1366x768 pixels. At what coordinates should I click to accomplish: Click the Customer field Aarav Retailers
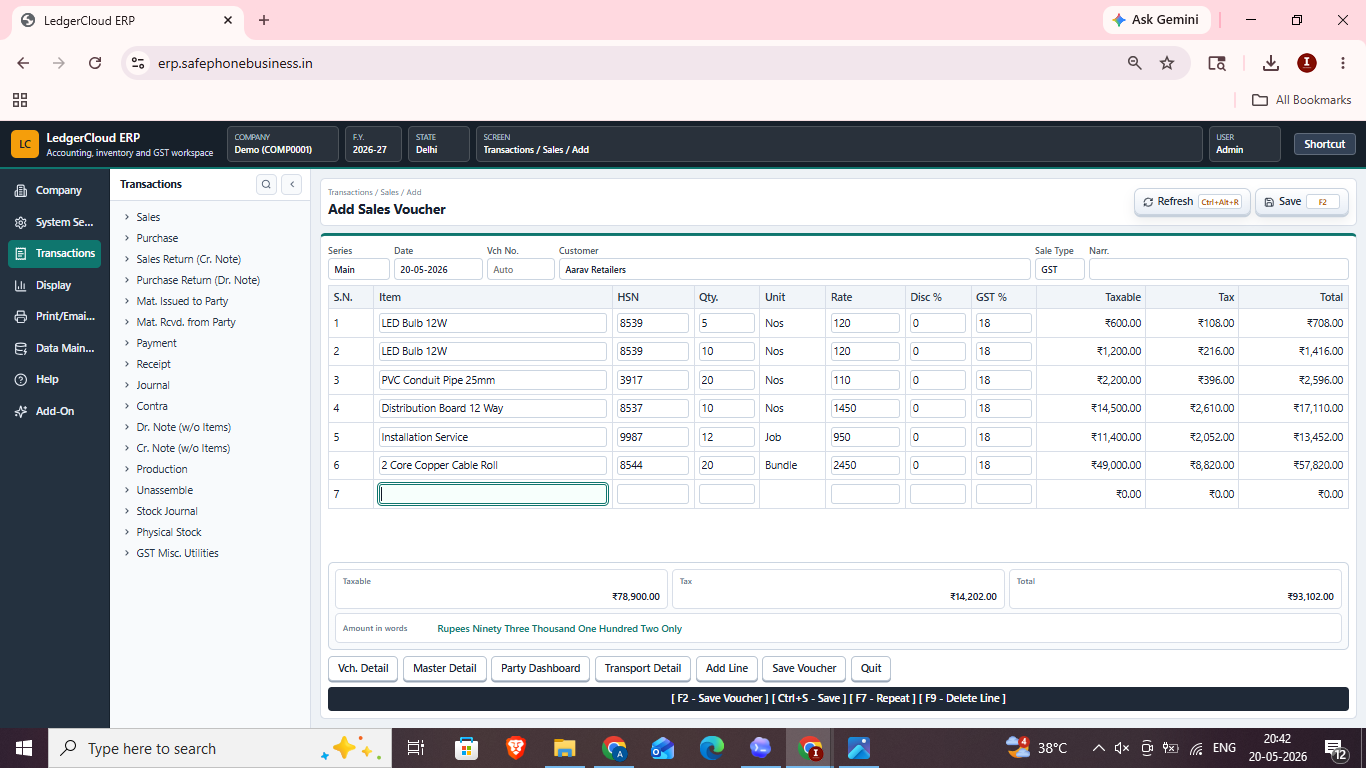pos(794,269)
